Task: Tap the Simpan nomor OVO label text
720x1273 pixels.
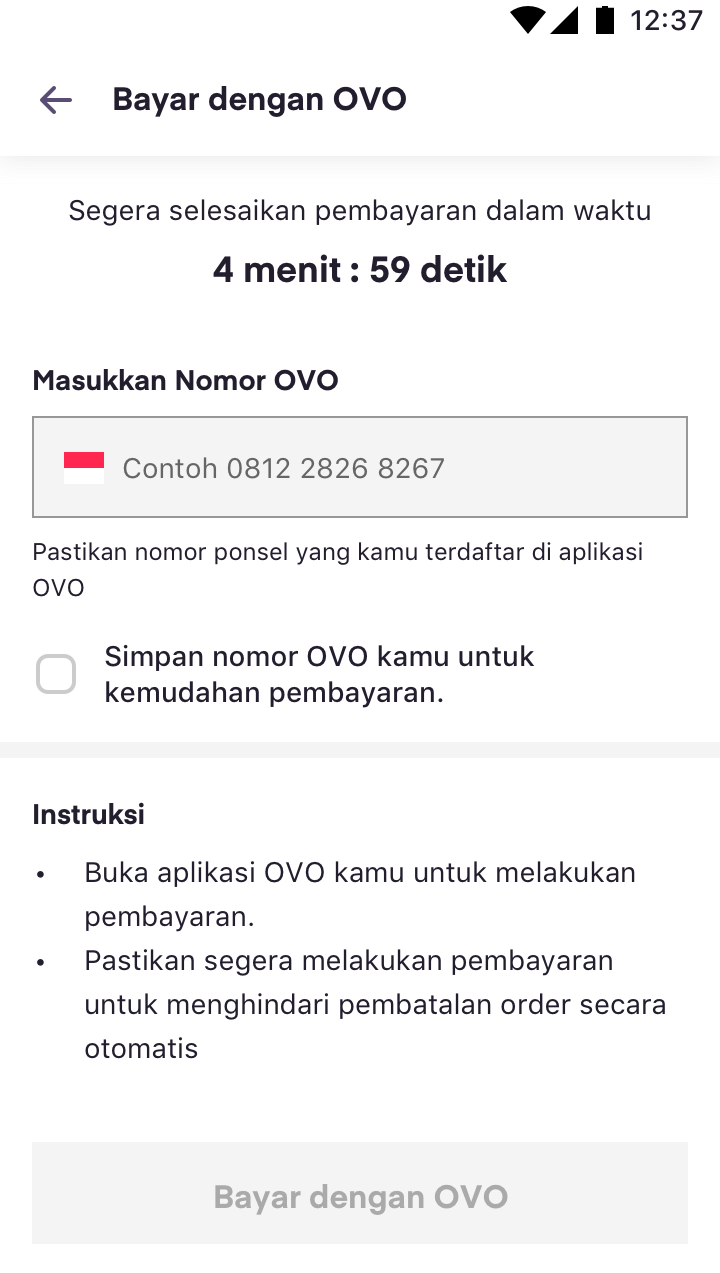Action: (320, 674)
